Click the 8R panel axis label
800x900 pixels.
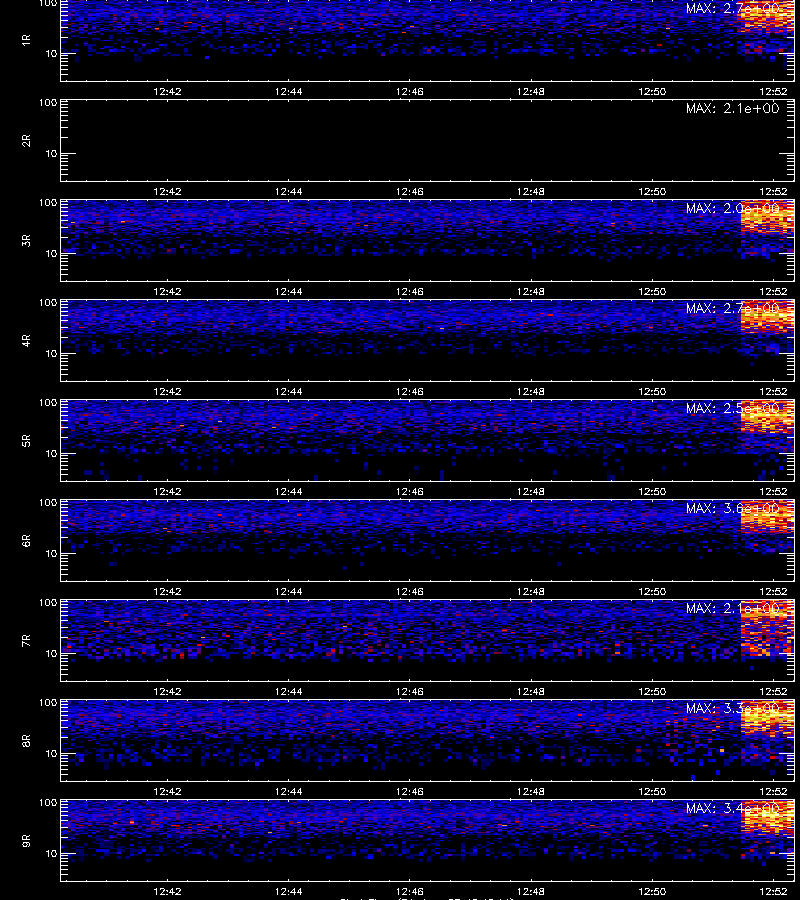[x=26, y=740]
